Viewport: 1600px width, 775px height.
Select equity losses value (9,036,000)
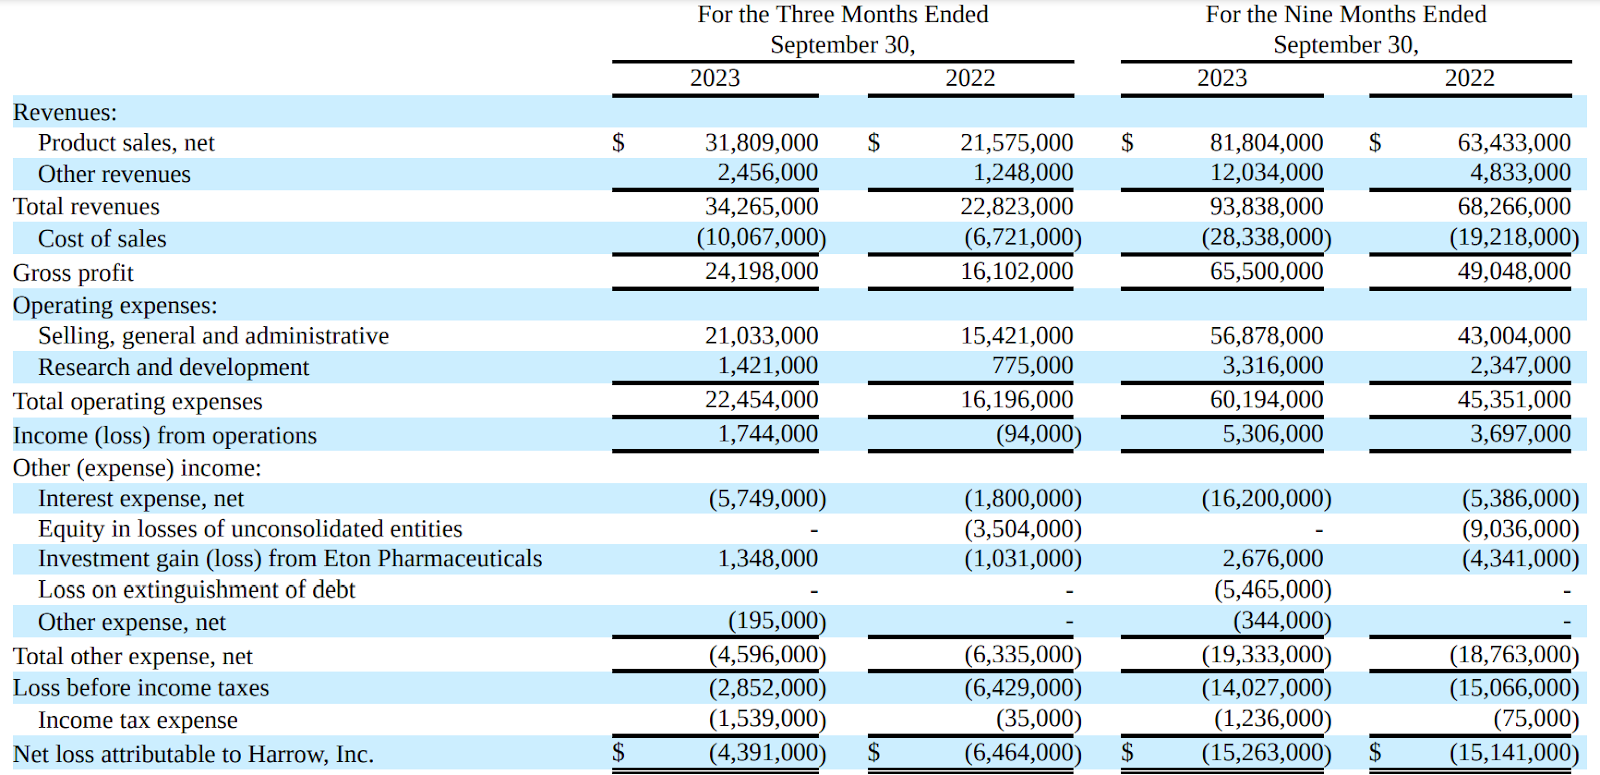click(x=1521, y=528)
